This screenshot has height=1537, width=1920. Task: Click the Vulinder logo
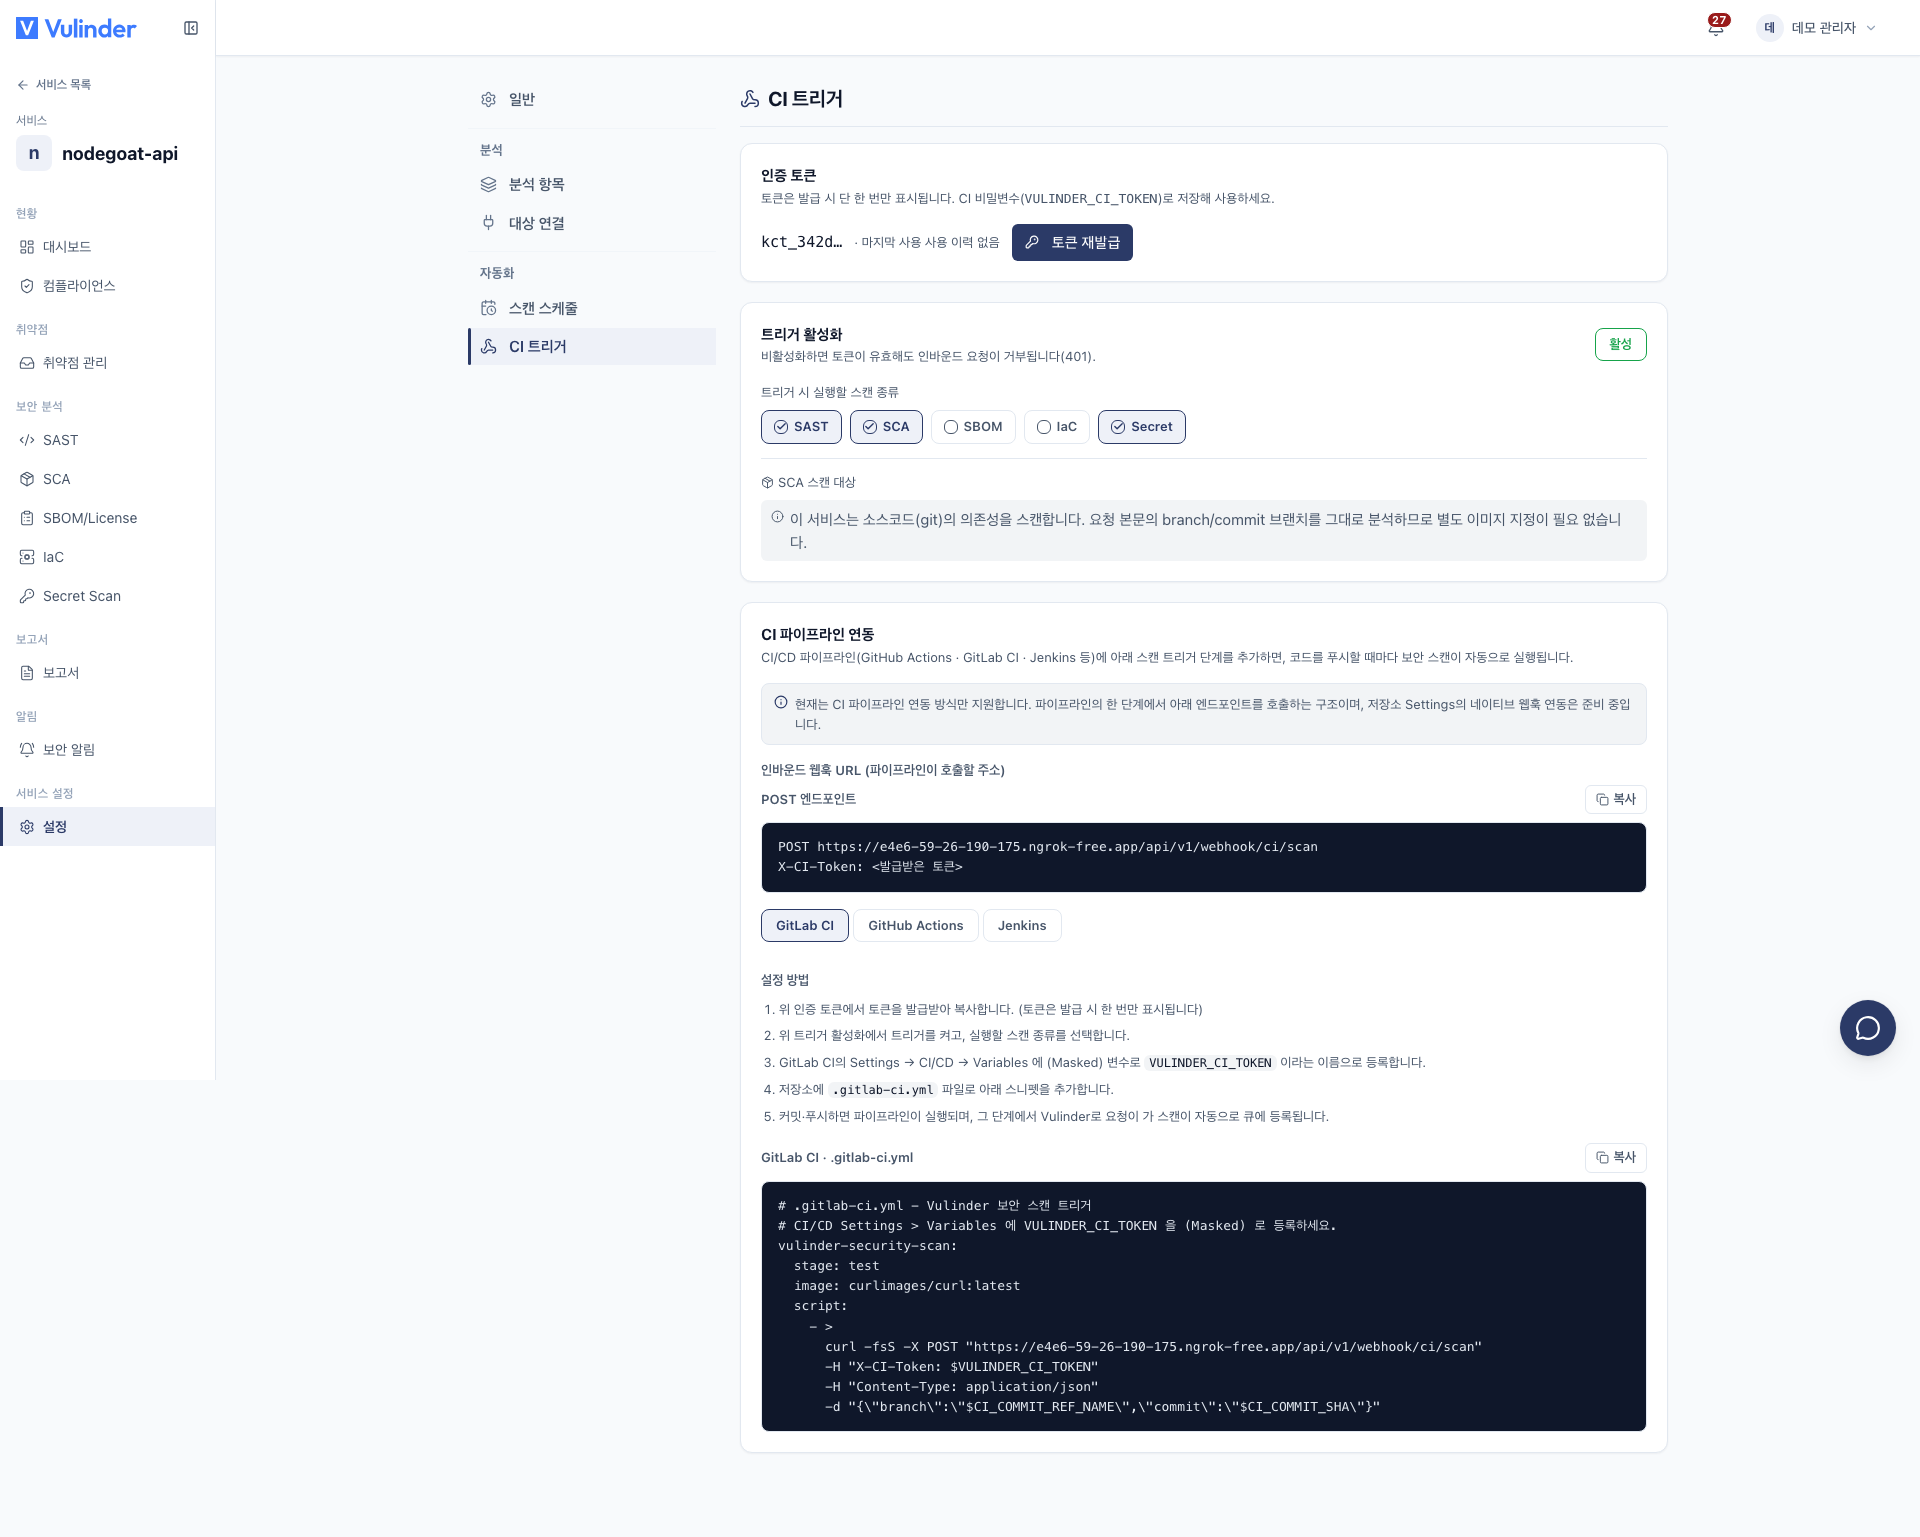(76, 28)
